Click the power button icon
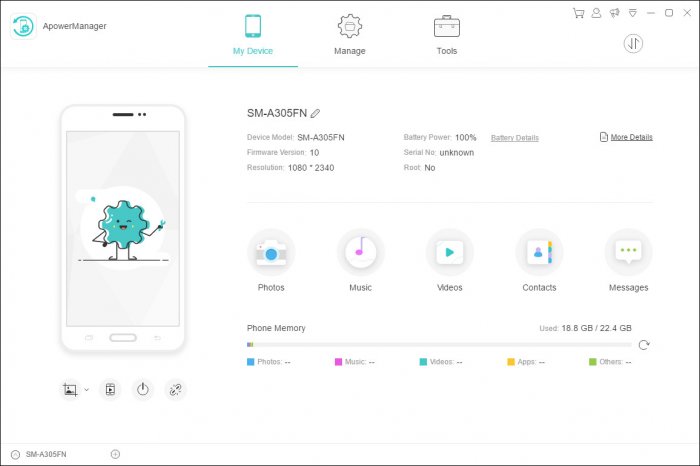700x466 pixels. pos(143,390)
